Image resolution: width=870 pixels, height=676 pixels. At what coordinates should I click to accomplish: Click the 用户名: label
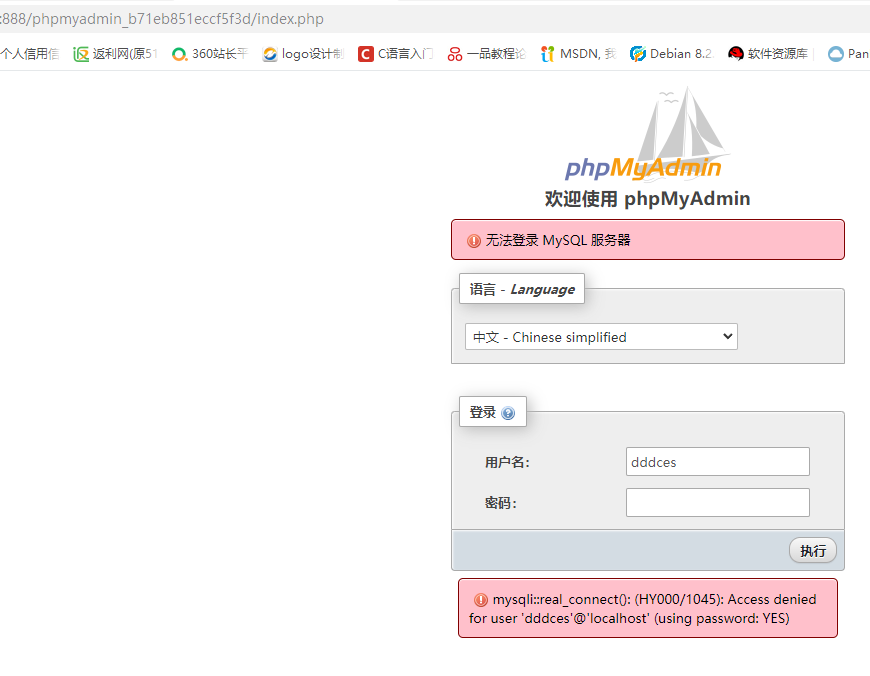click(507, 462)
